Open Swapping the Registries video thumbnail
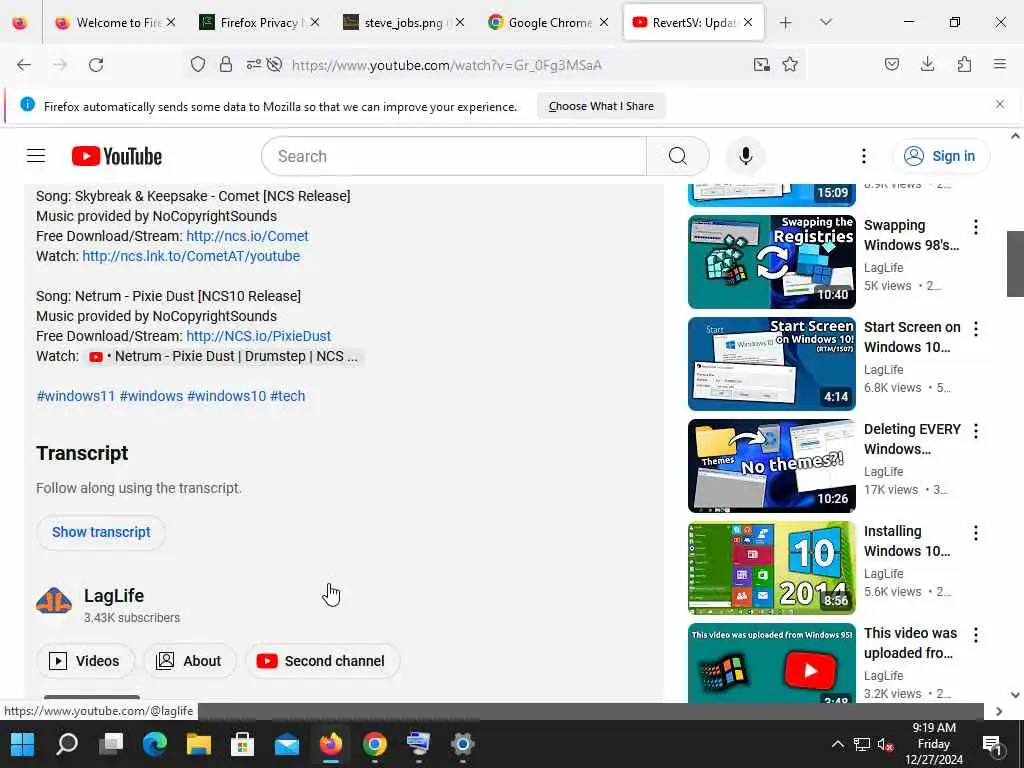This screenshot has width=1024, height=768. pos(771,262)
